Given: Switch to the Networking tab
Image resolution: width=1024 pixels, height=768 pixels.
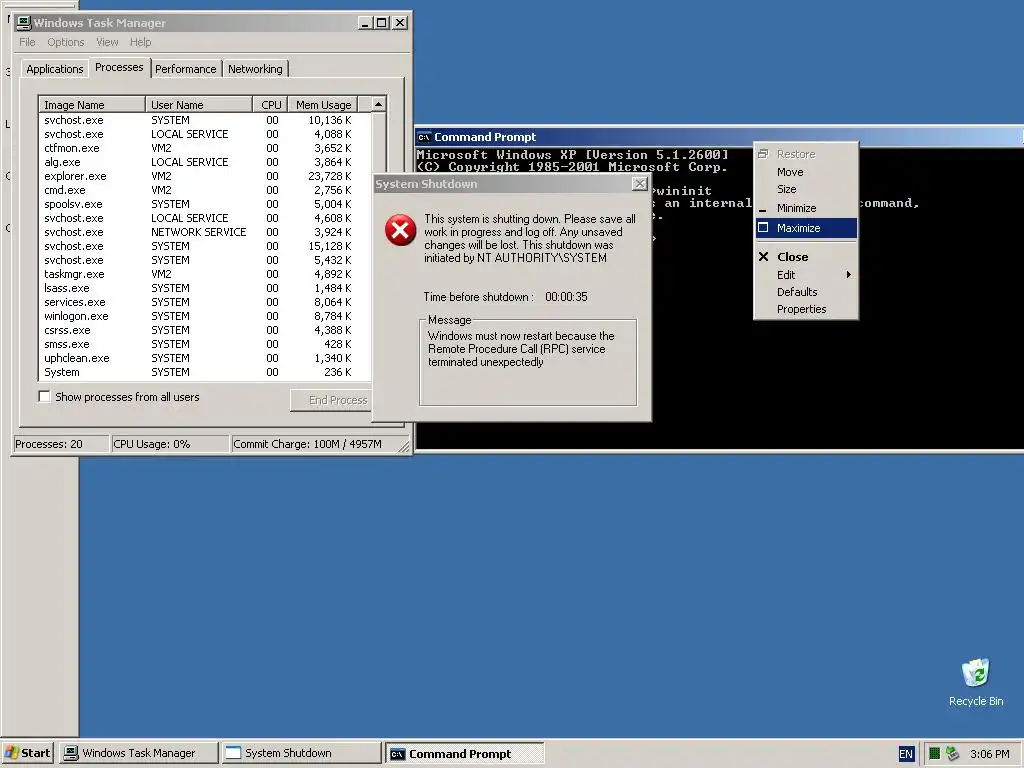Looking at the screenshot, I should (255, 69).
